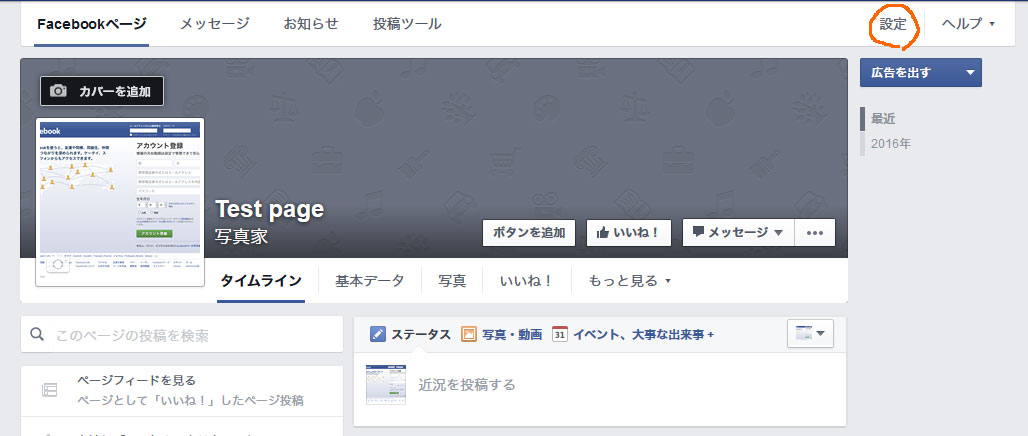
Task: Open the ヘルプ help dropdown
Action: (x=968, y=24)
